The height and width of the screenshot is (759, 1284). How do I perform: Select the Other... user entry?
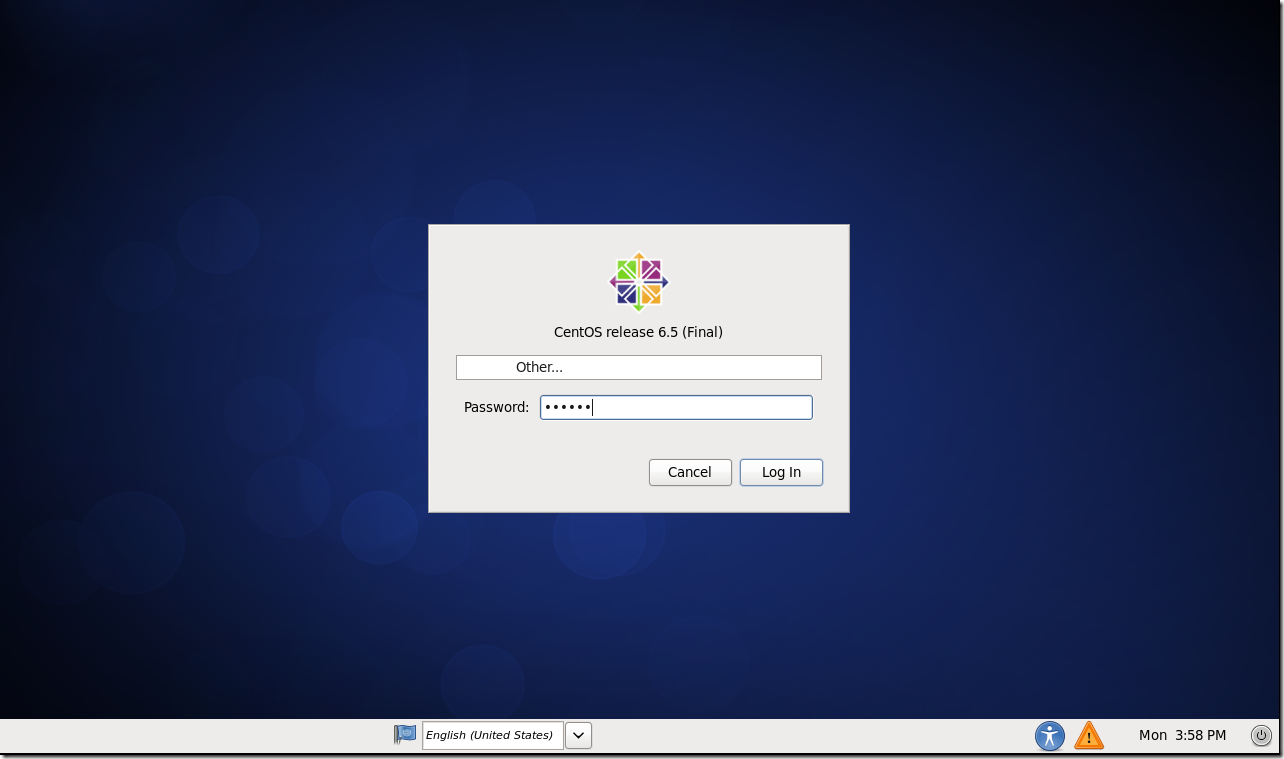(x=639, y=367)
